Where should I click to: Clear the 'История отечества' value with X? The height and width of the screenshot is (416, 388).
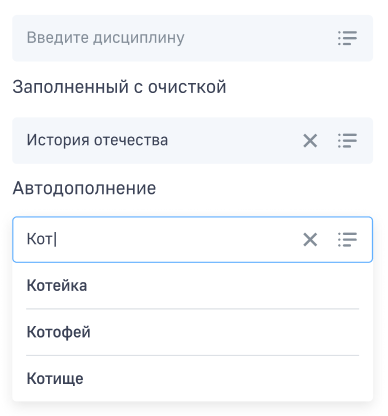310,140
